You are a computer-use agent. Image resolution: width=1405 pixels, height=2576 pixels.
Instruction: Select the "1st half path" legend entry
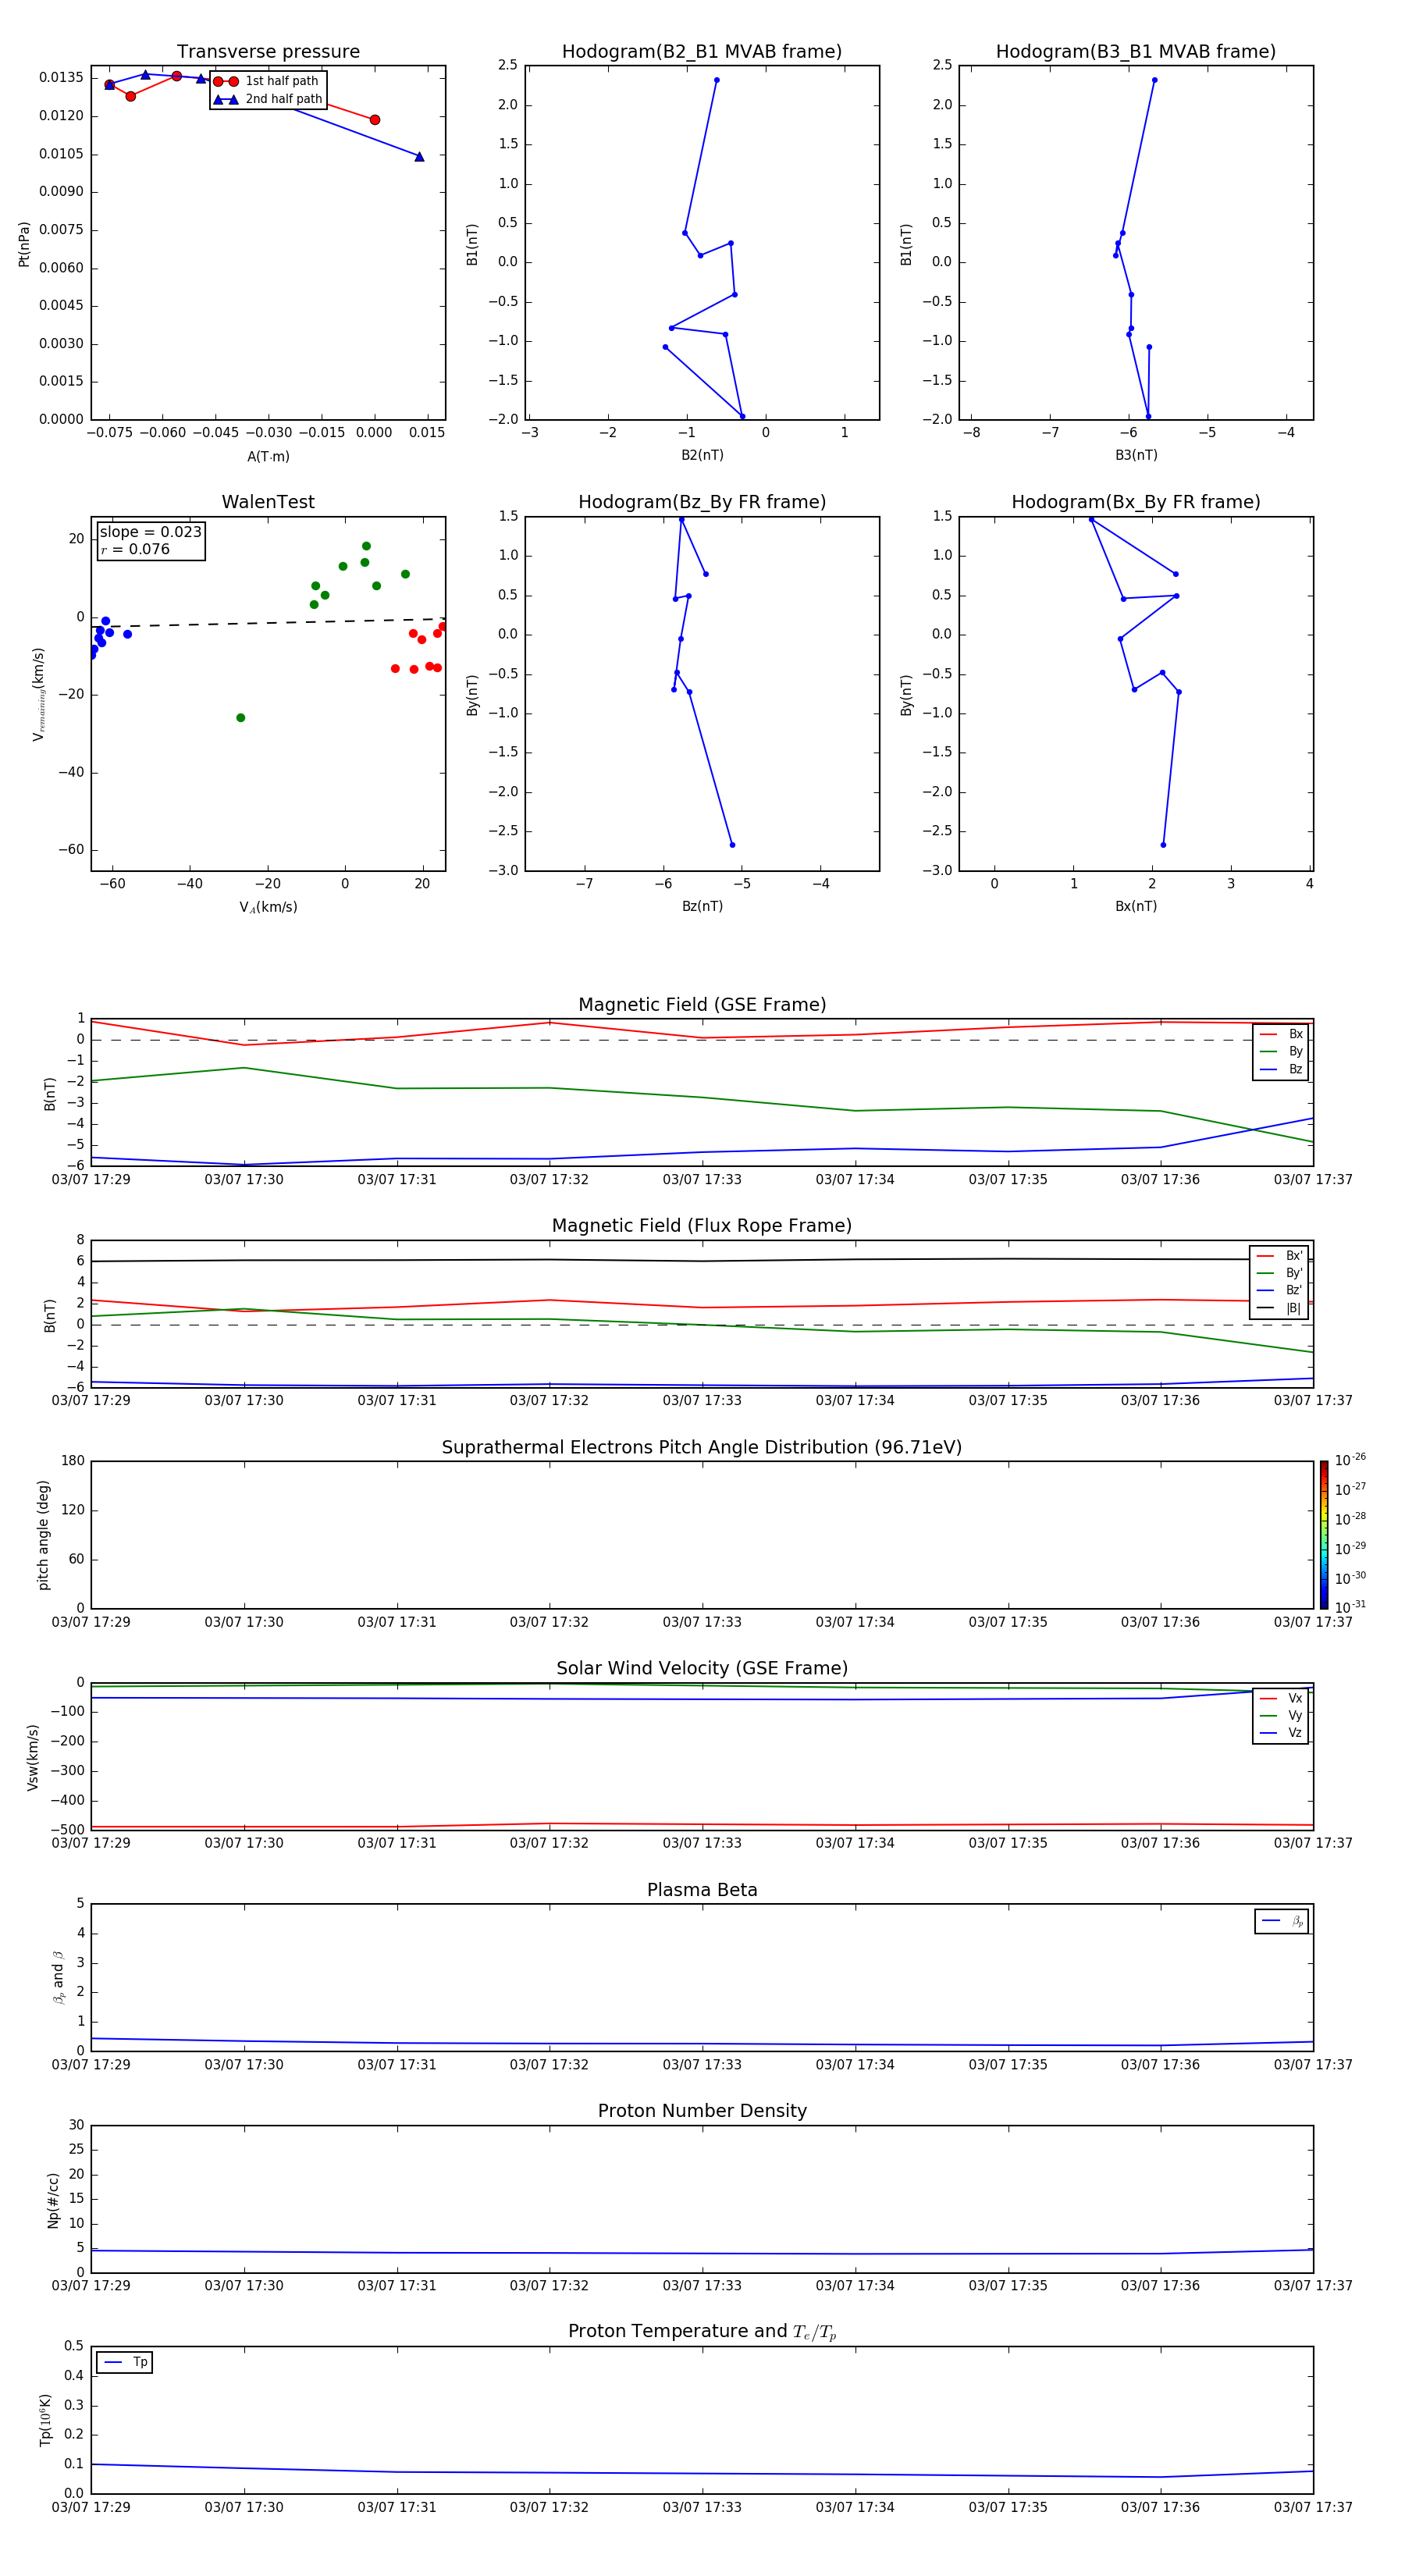(266, 81)
